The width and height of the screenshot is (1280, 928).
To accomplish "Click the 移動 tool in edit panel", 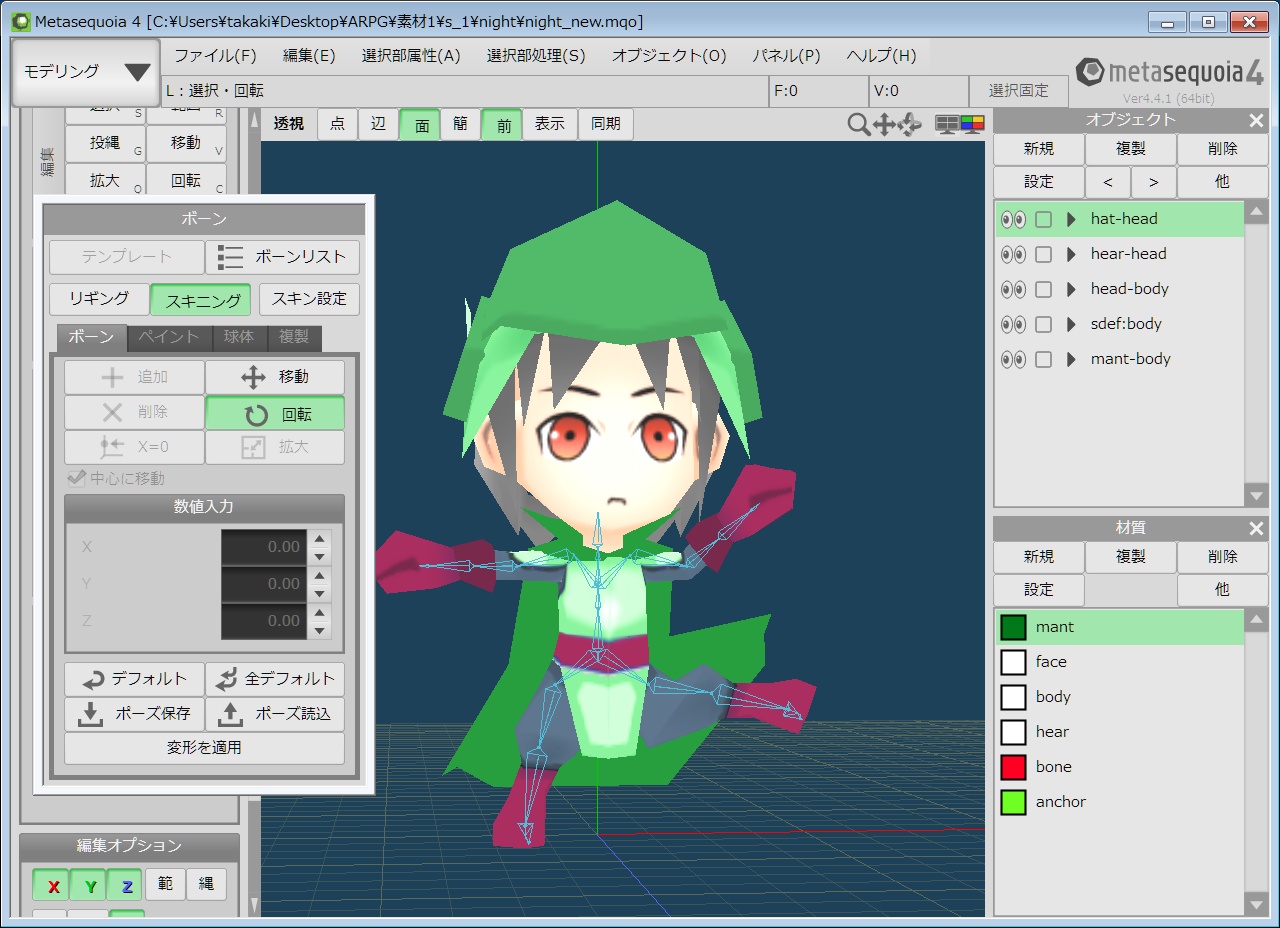I will [x=186, y=143].
